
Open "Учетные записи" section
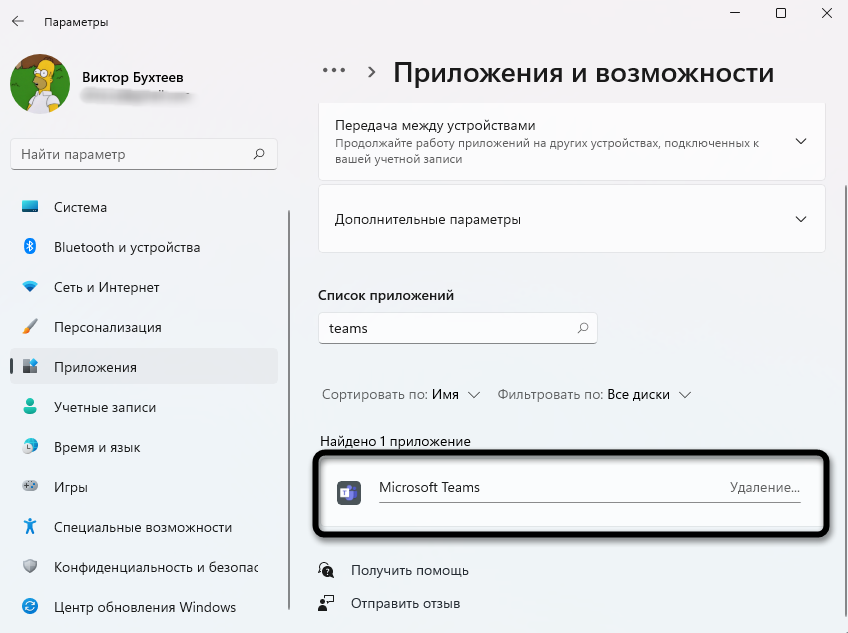point(144,407)
